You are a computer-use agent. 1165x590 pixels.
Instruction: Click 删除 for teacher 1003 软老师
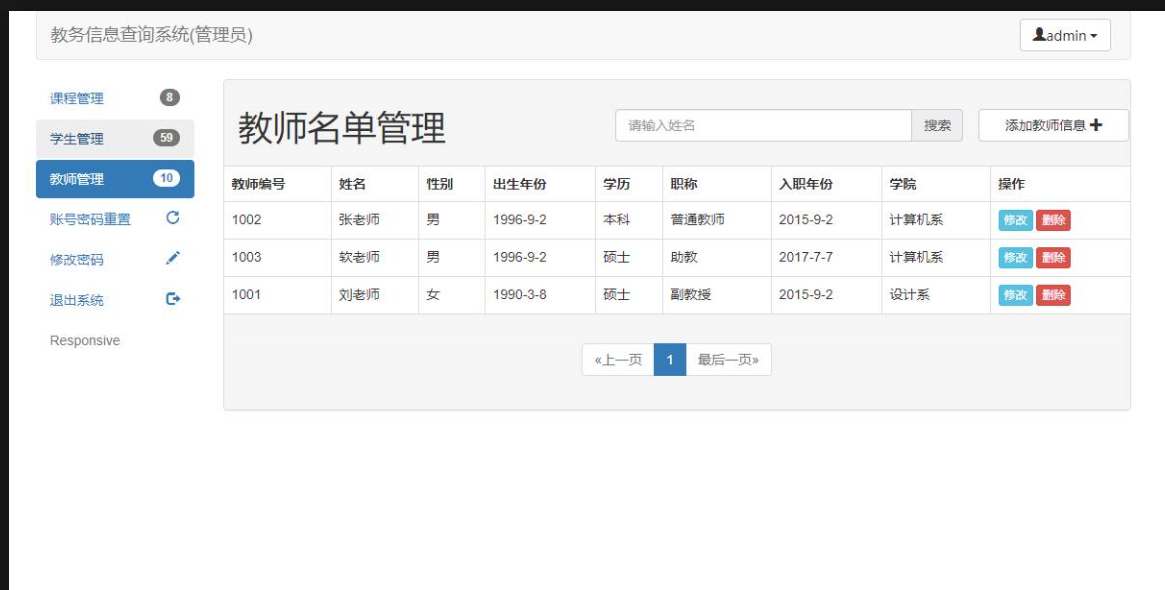coord(1054,258)
